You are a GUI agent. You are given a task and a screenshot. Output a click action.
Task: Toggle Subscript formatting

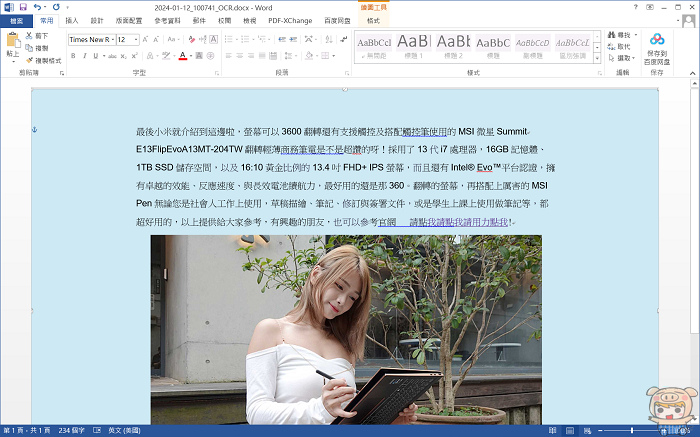(x=124, y=56)
